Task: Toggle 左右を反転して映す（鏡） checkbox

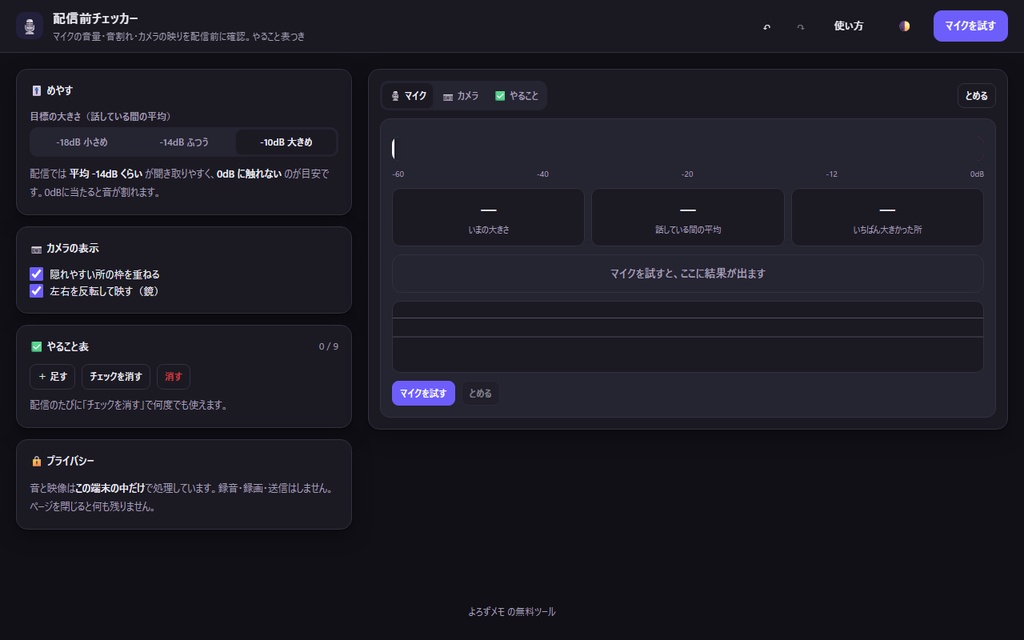Action: 37,291
